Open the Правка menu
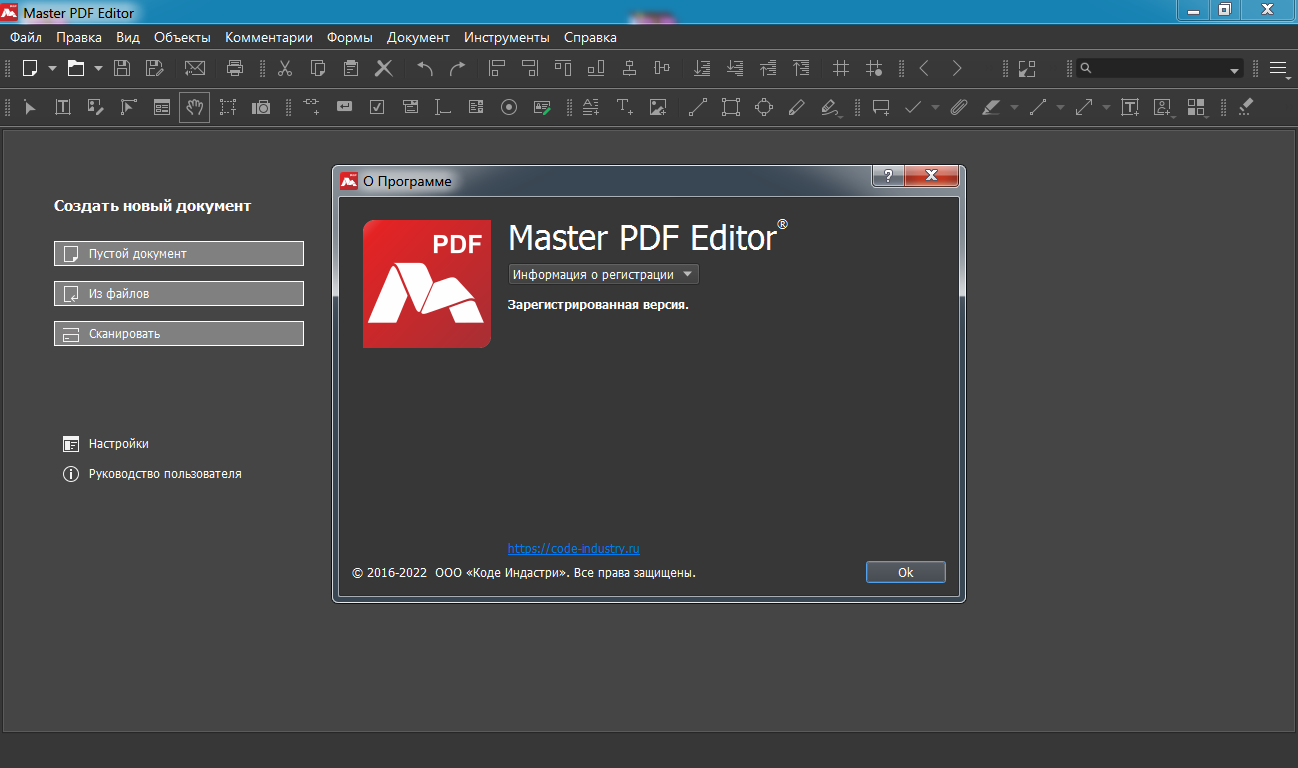 tap(79, 37)
